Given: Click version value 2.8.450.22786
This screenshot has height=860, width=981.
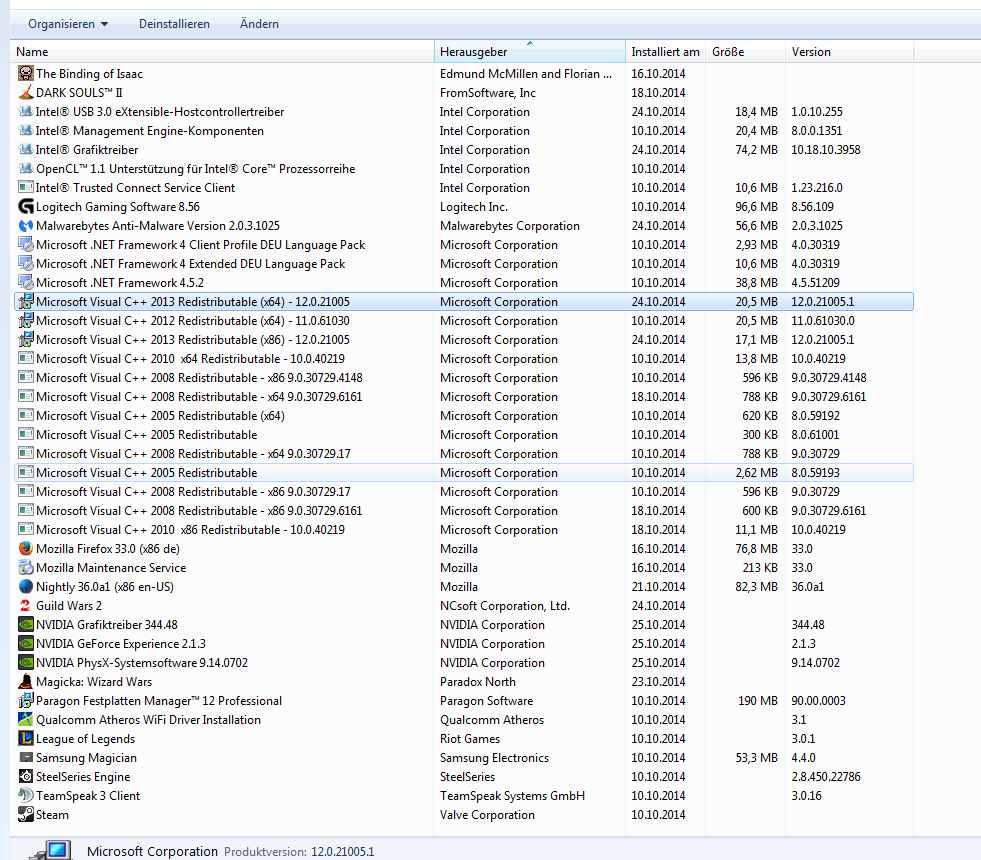Looking at the screenshot, I should (826, 777).
